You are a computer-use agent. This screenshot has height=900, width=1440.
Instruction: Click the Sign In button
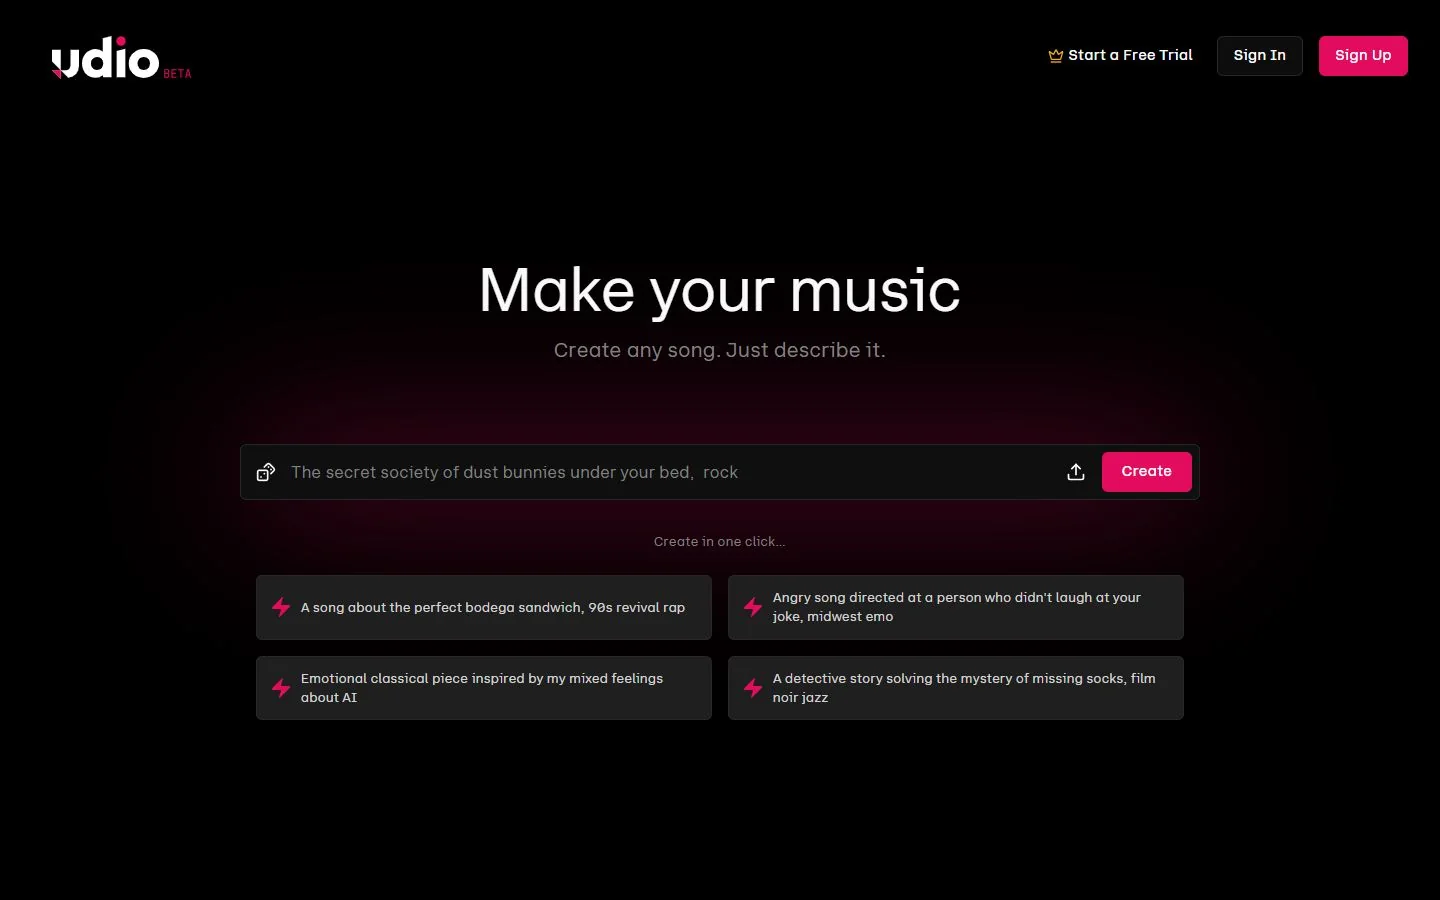(1260, 56)
